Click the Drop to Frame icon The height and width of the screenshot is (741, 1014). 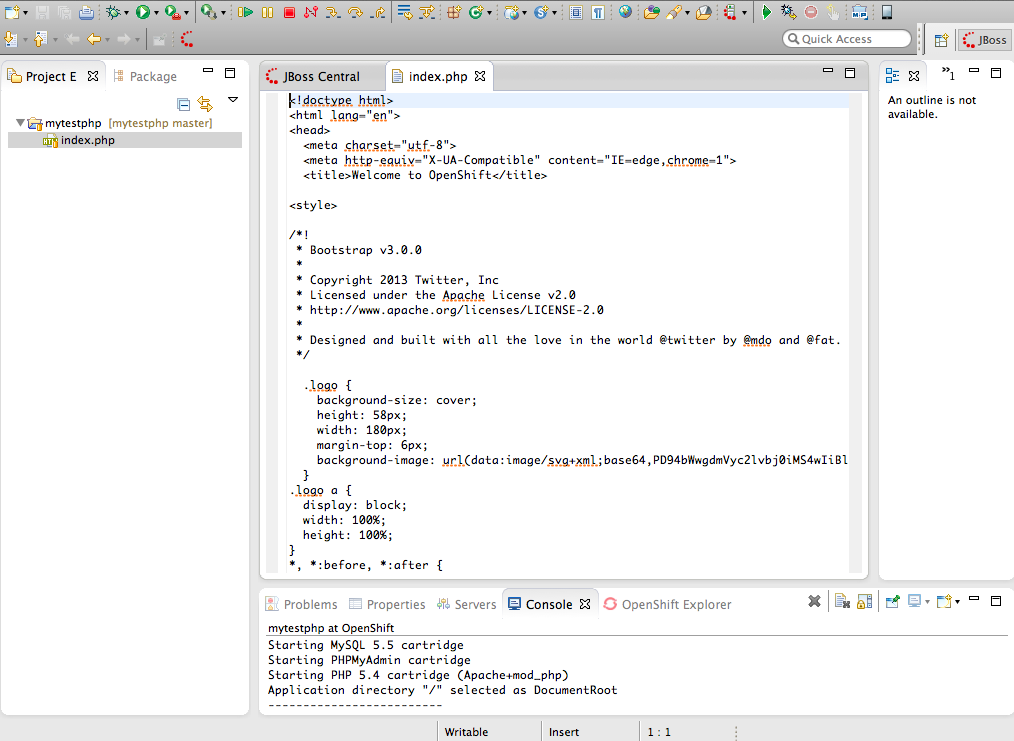(x=405, y=12)
